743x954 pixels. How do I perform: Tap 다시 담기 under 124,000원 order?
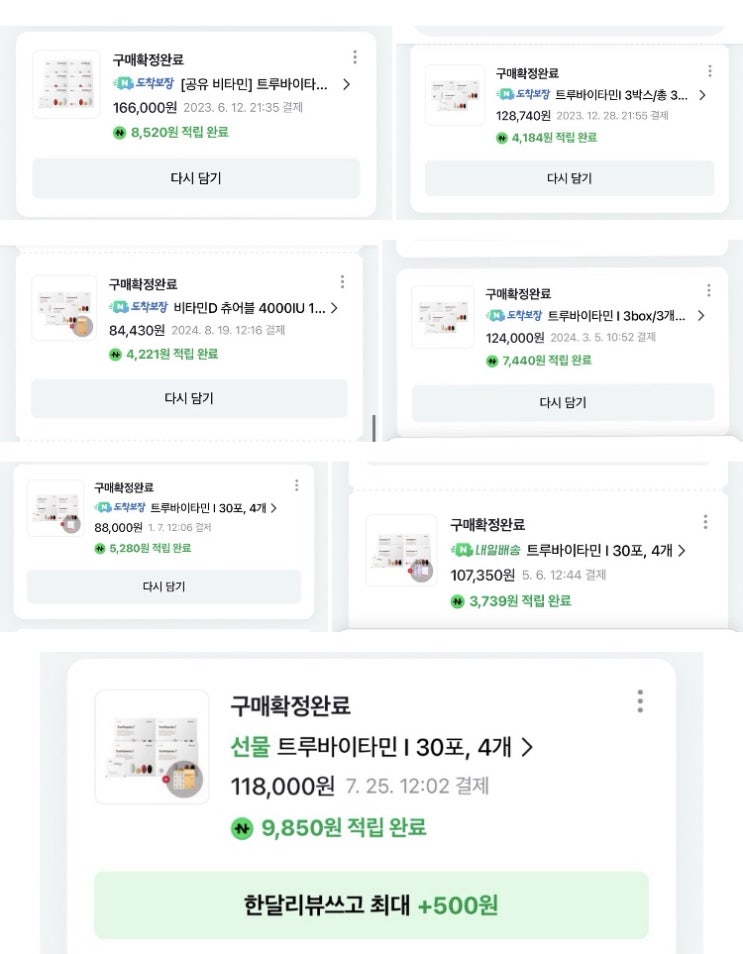pos(563,402)
